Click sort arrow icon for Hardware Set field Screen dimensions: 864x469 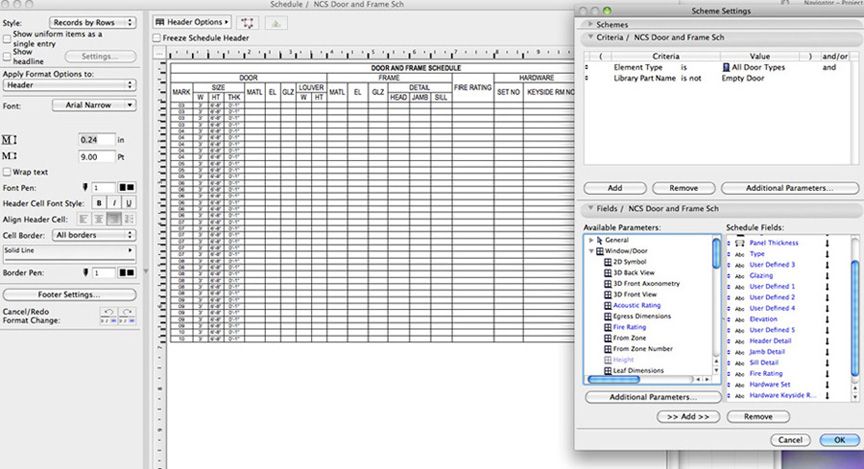click(x=827, y=385)
